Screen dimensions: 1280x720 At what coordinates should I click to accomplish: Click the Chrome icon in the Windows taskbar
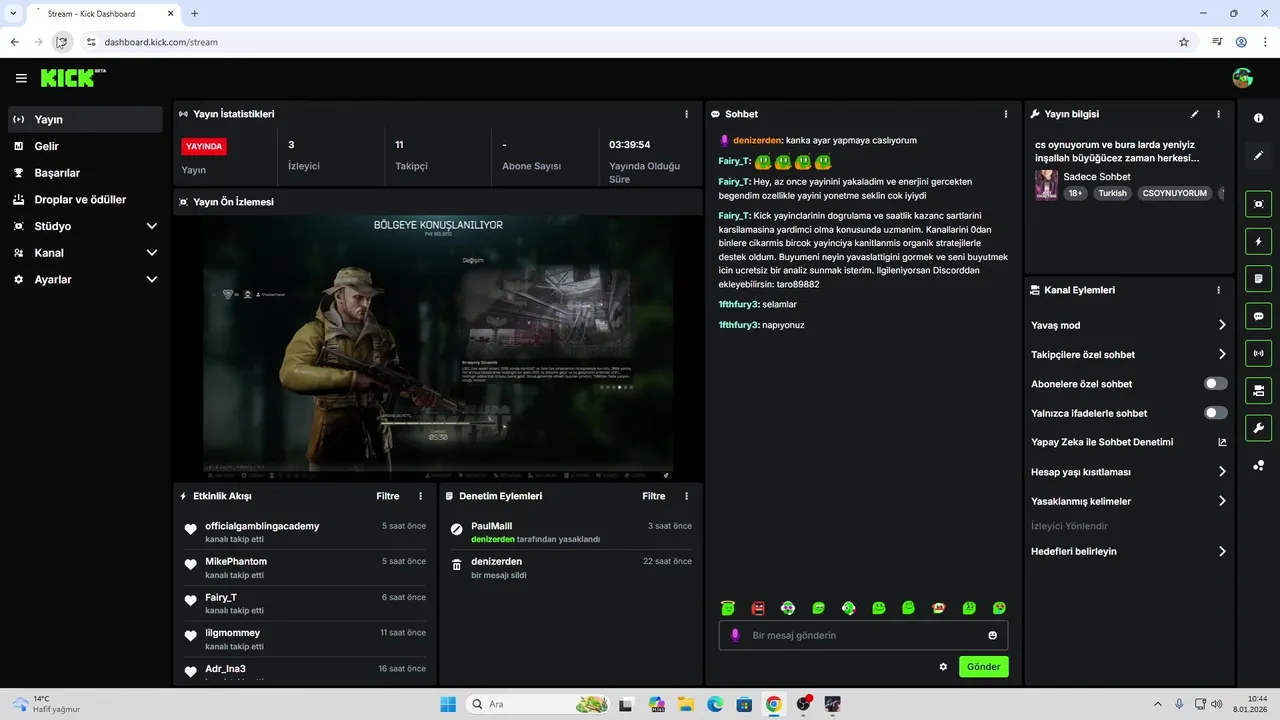click(x=773, y=704)
